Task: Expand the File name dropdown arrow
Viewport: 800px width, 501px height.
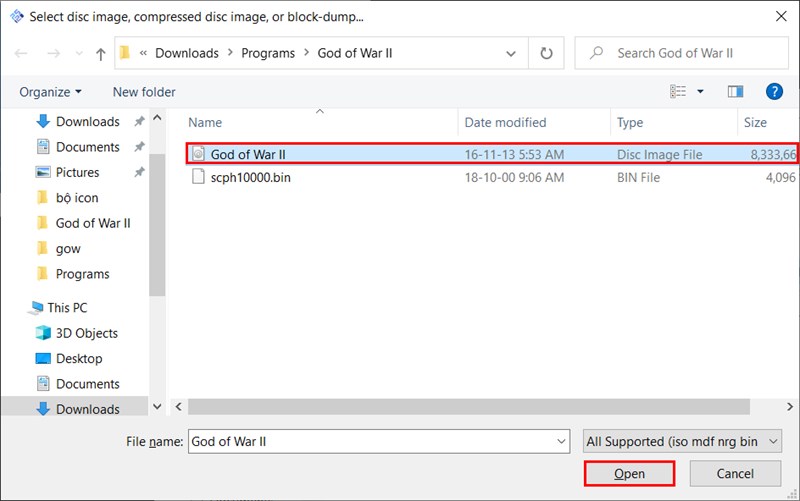Action: point(562,441)
